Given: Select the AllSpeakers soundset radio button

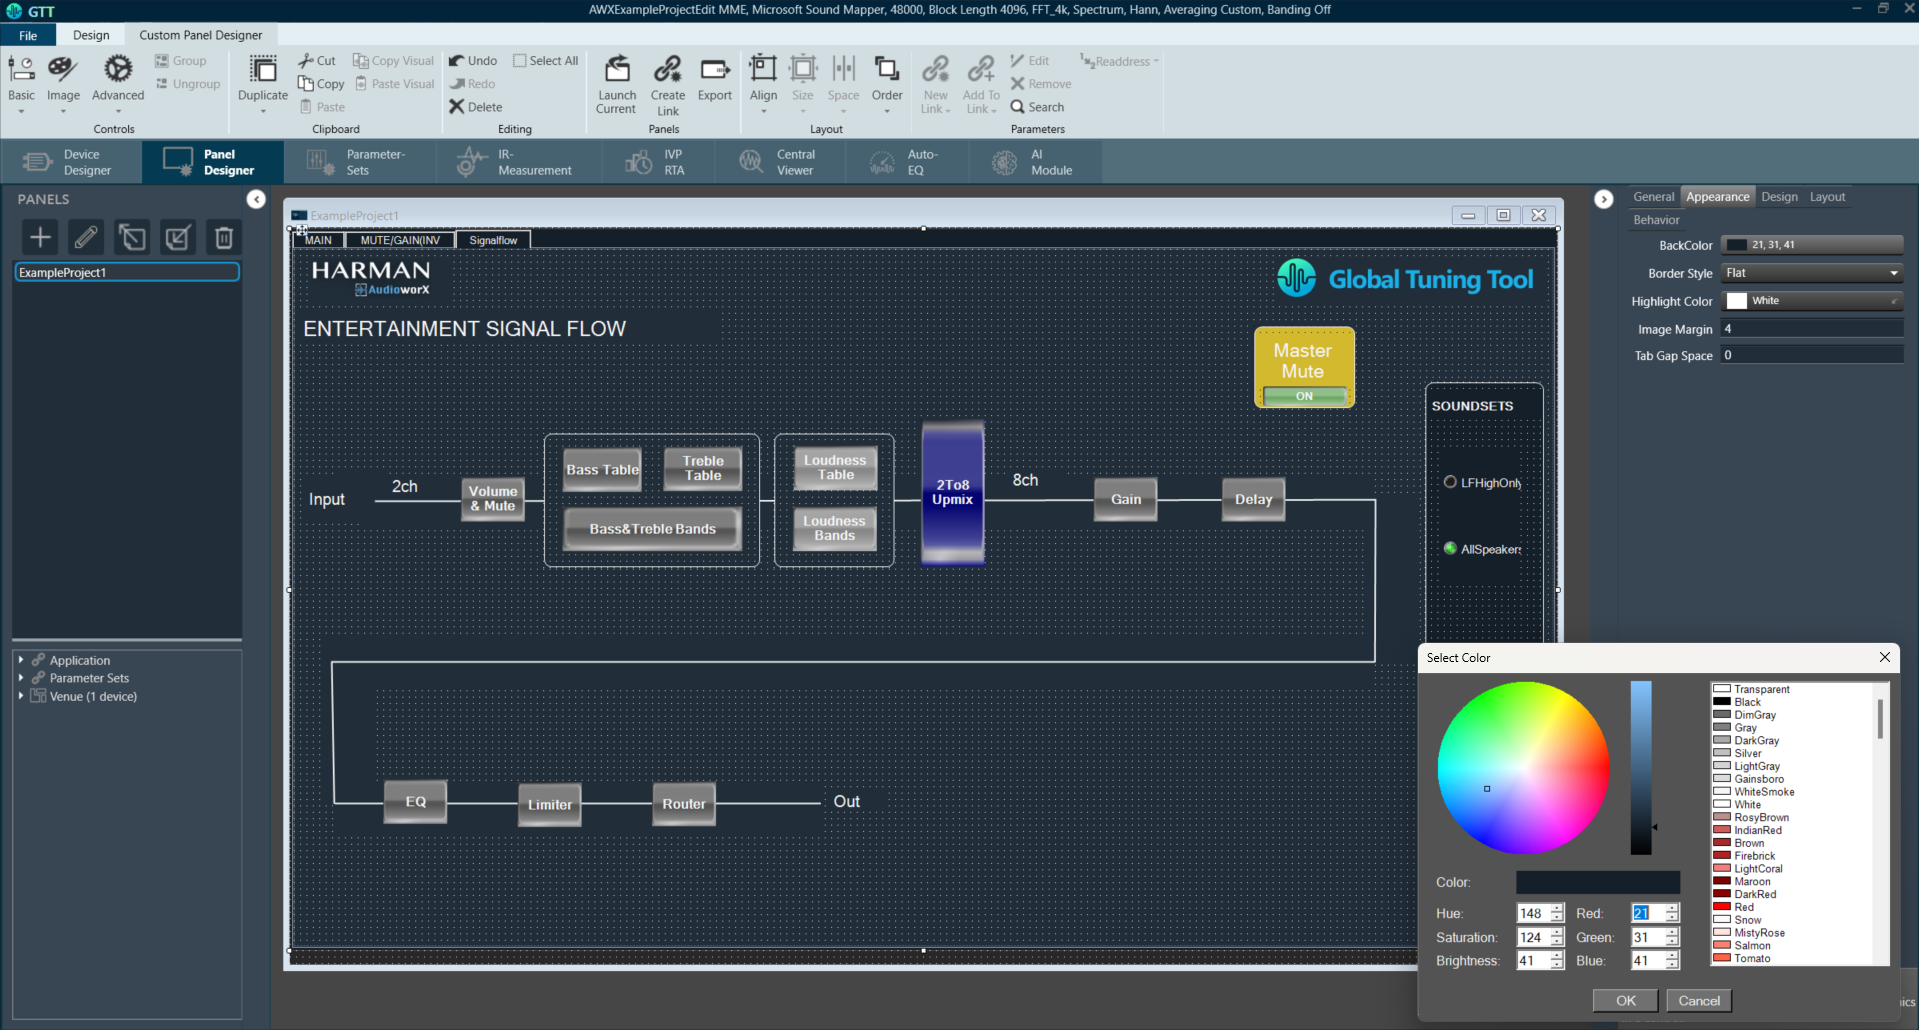Looking at the screenshot, I should [1450, 548].
